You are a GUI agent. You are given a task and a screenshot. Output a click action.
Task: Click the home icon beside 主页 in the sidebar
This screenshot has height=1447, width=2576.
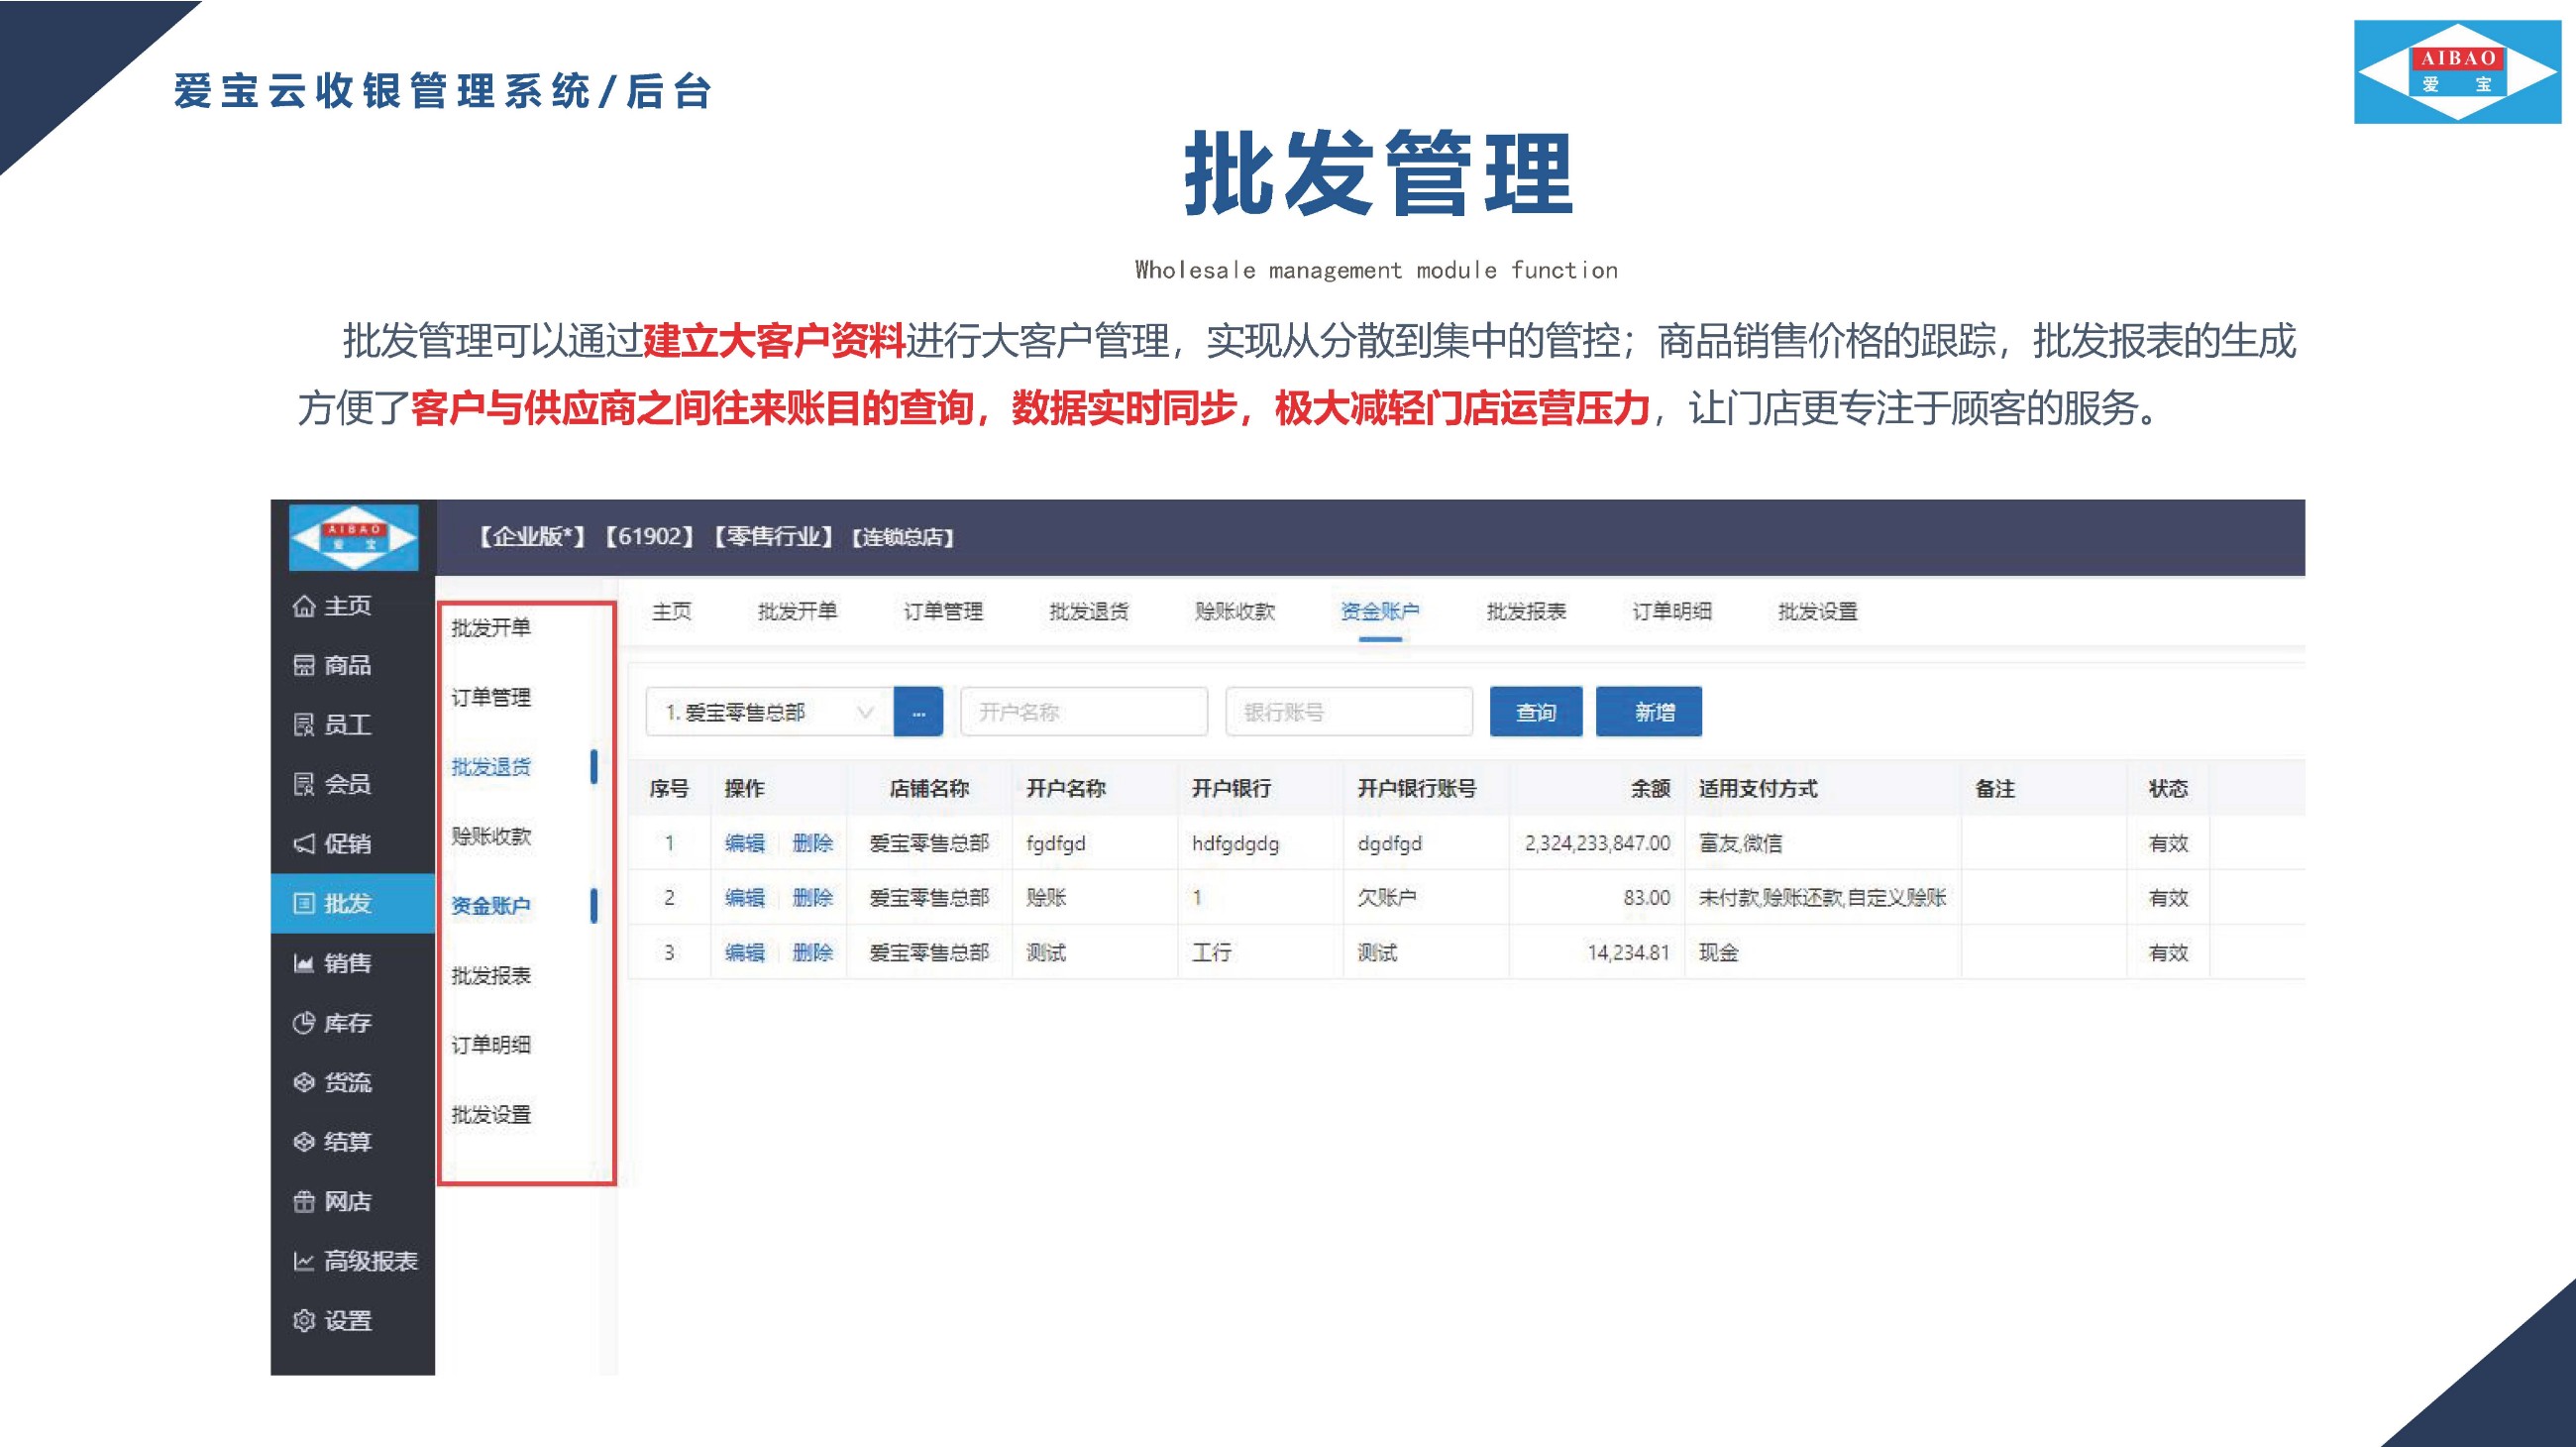pos(303,606)
